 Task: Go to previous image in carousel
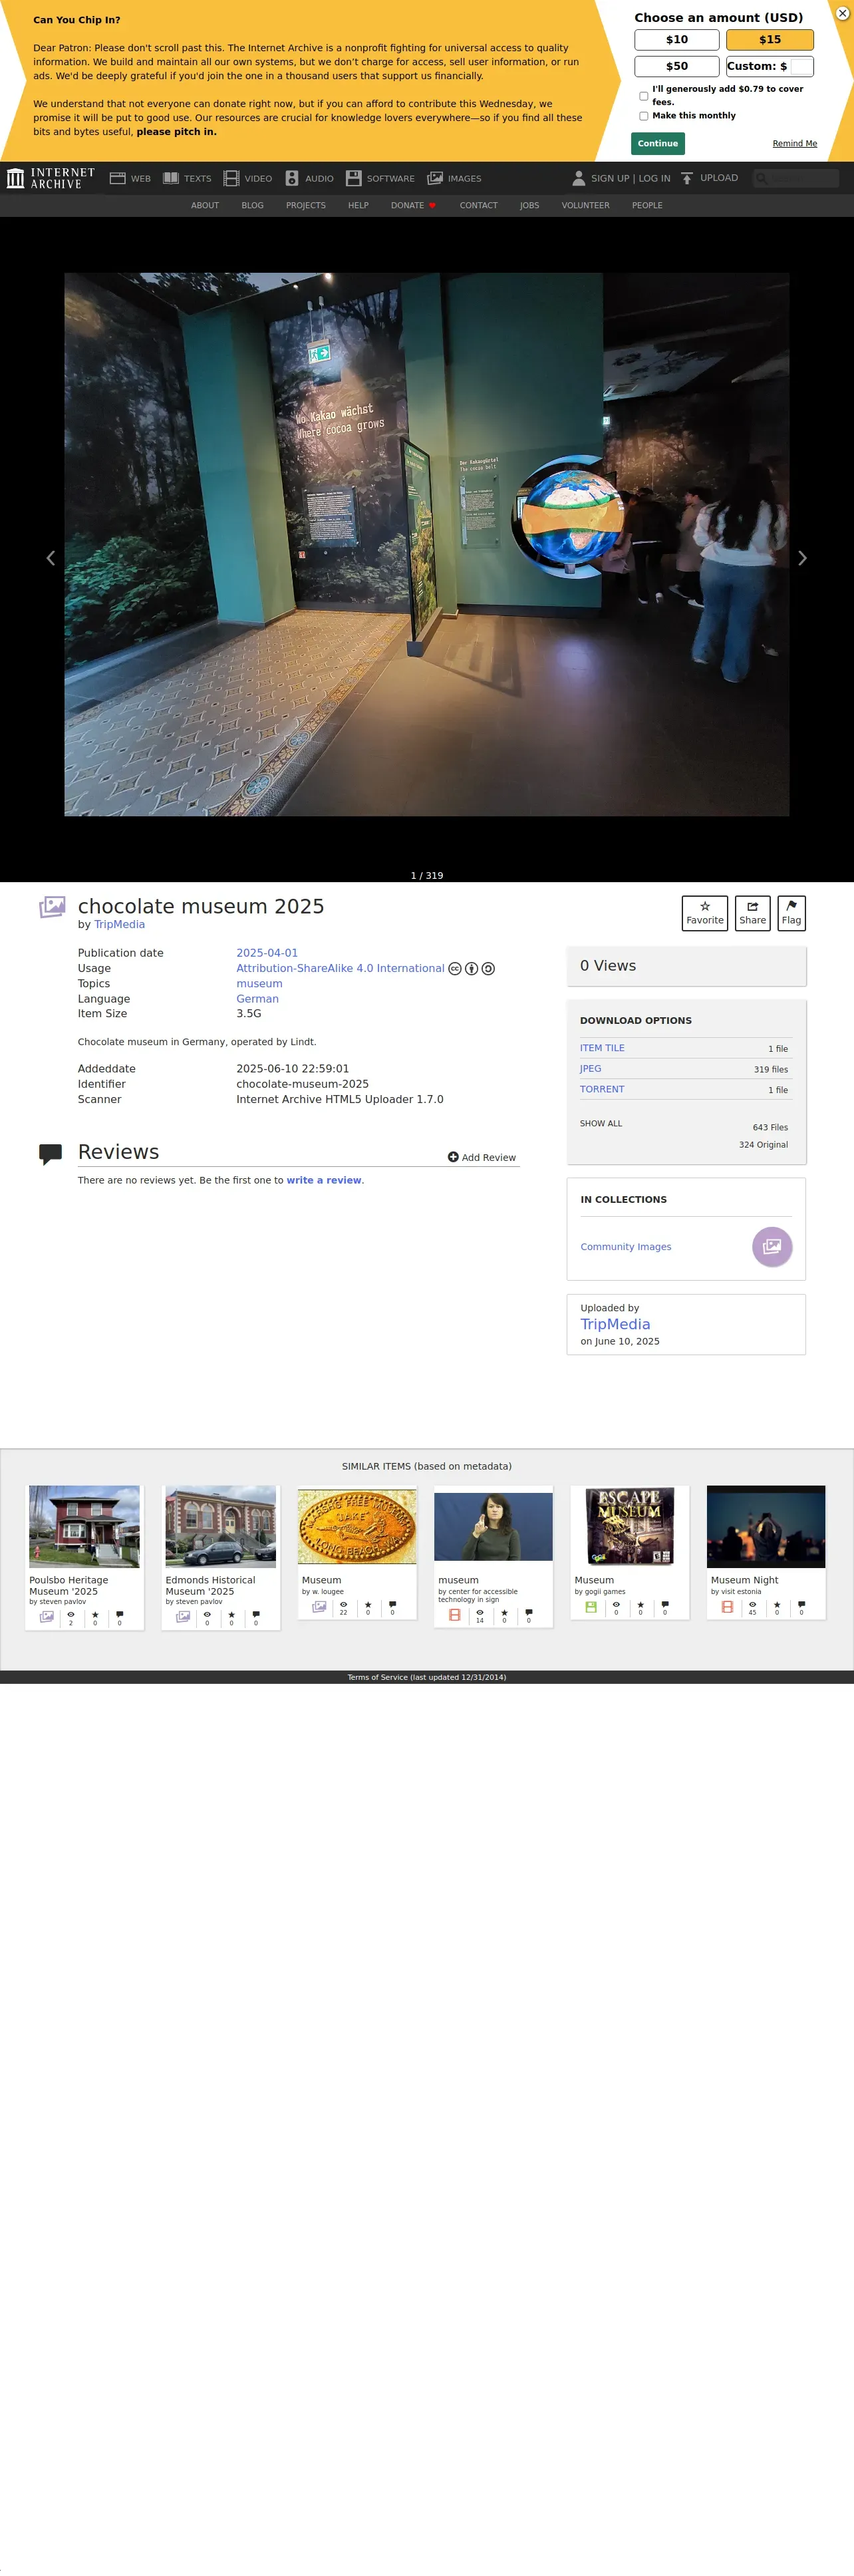pyautogui.click(x=51, y=558)
